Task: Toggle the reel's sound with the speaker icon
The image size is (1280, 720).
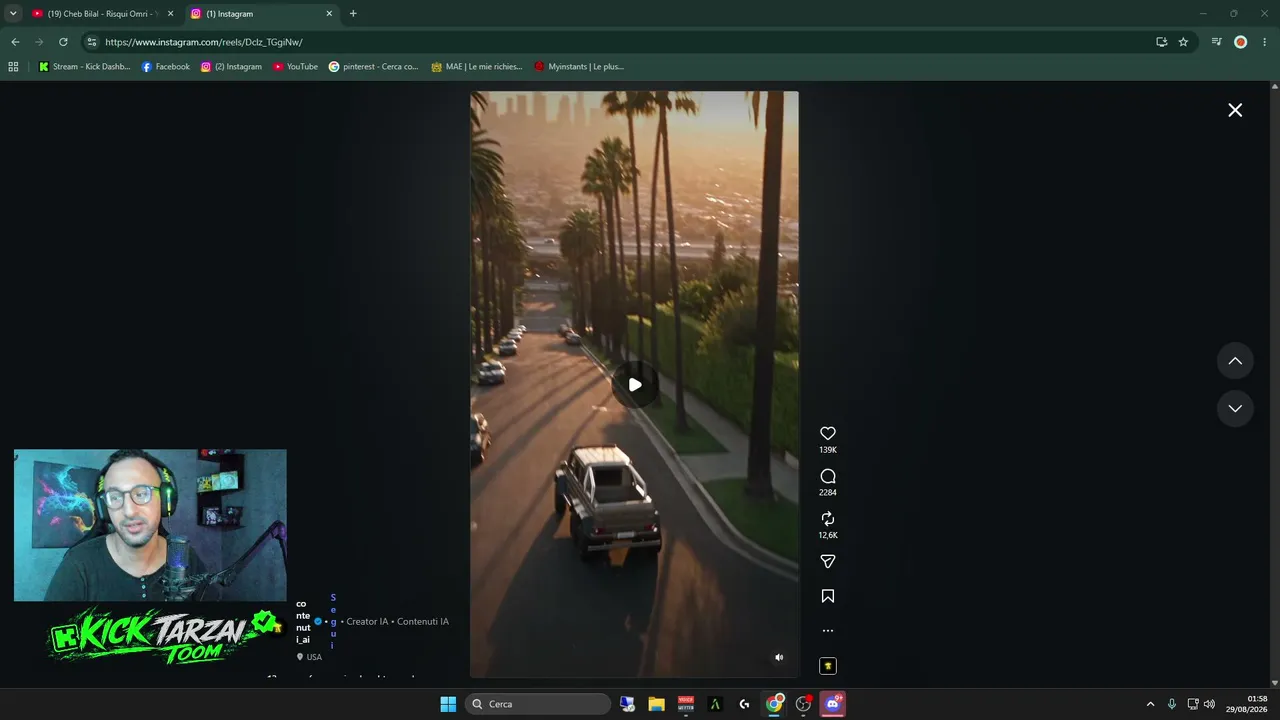Action: (x=779, y=657)
